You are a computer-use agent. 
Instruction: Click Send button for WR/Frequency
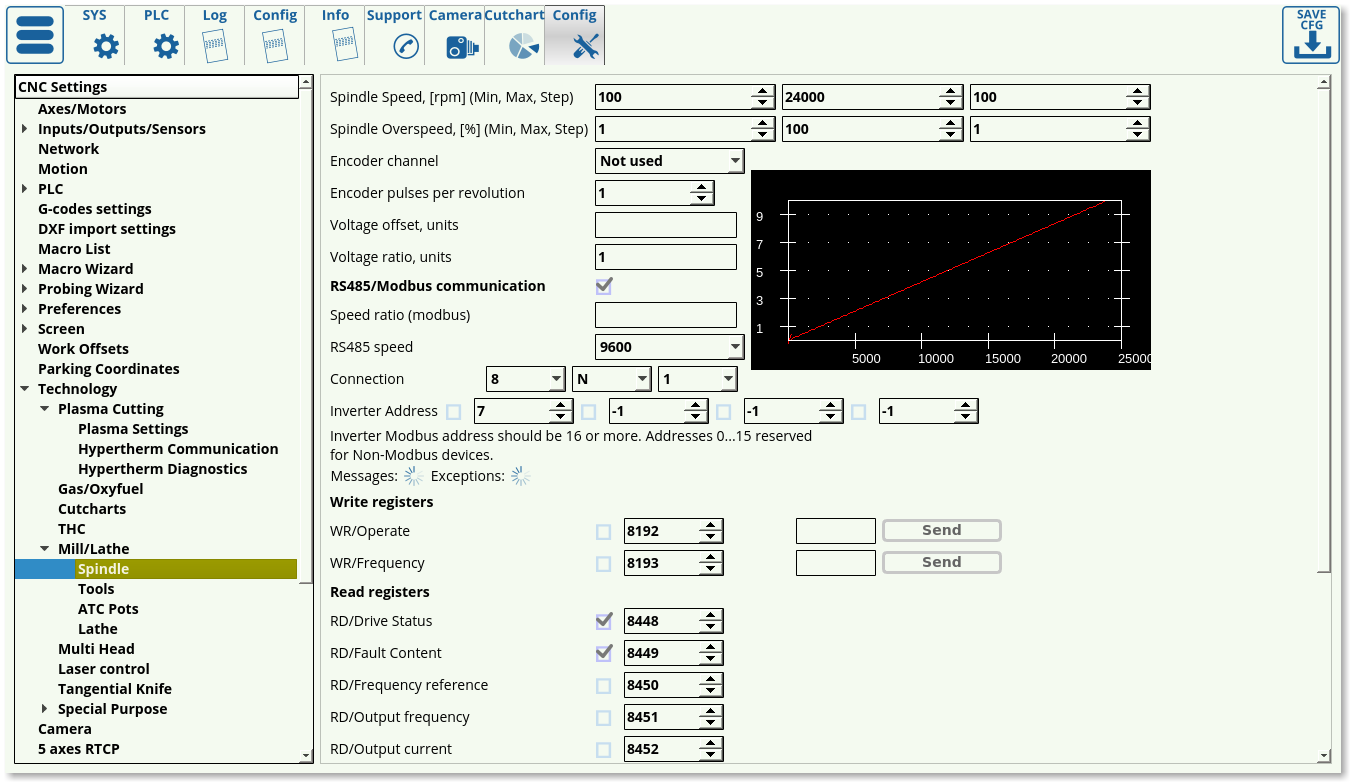point(941,563)
